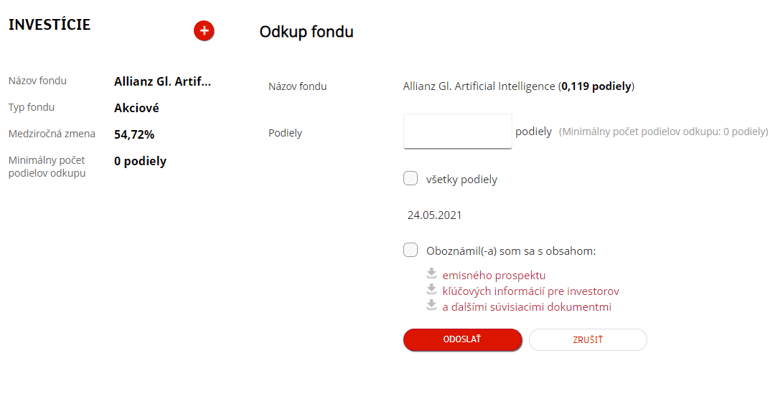Submit with the ODOSLAŤ button

coord(462,340)
